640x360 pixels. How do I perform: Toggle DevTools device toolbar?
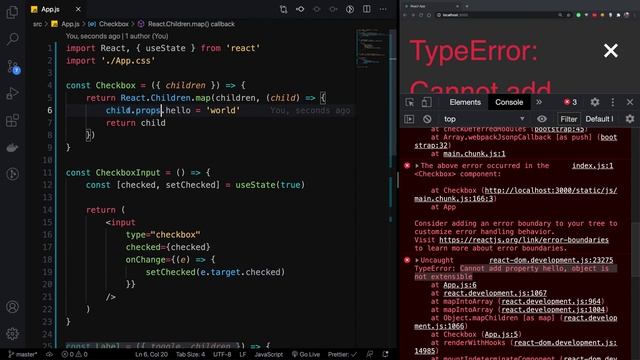pyautogui.click(x=426, y=102)
